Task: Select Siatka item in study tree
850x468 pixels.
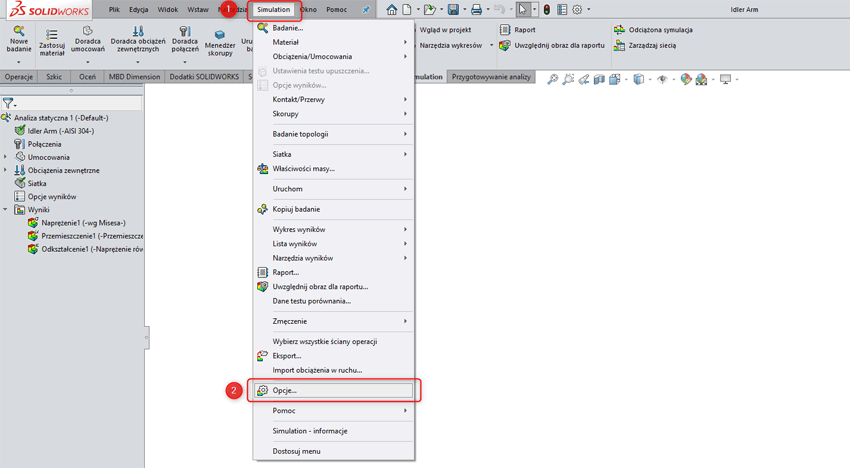Action: [x=31, y=183]
